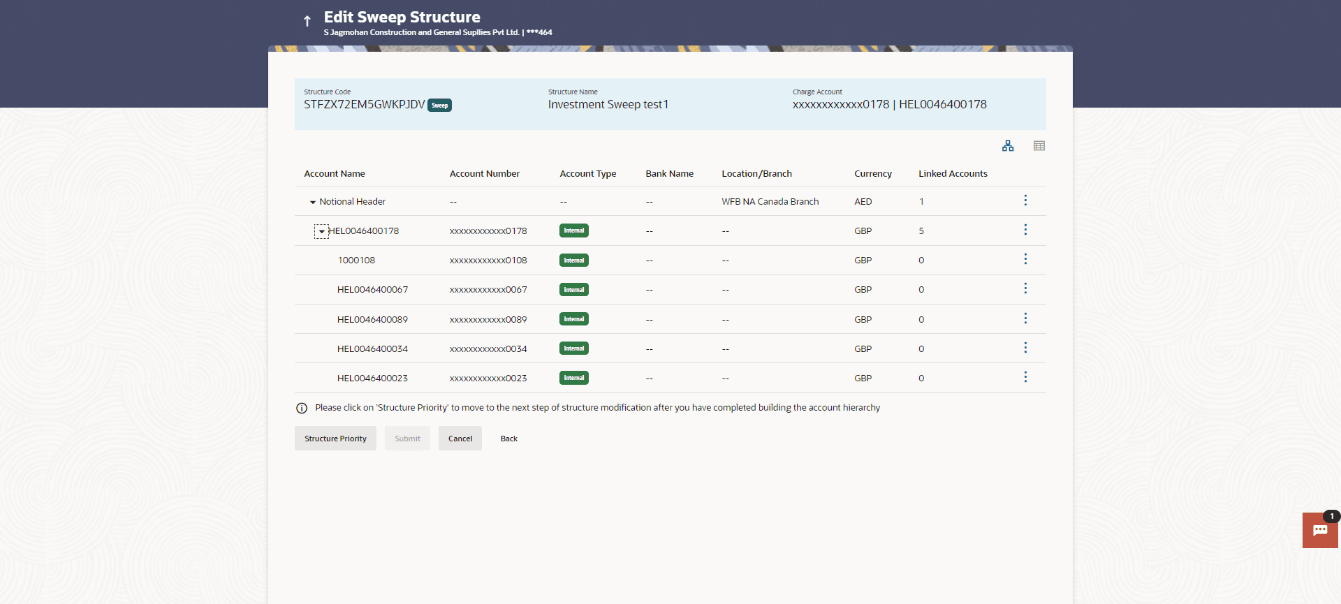Image resolution: width=1341 pixels, height=604 pixels.
Task: Click account number ending 0034
Action: (x=488, y=349)
